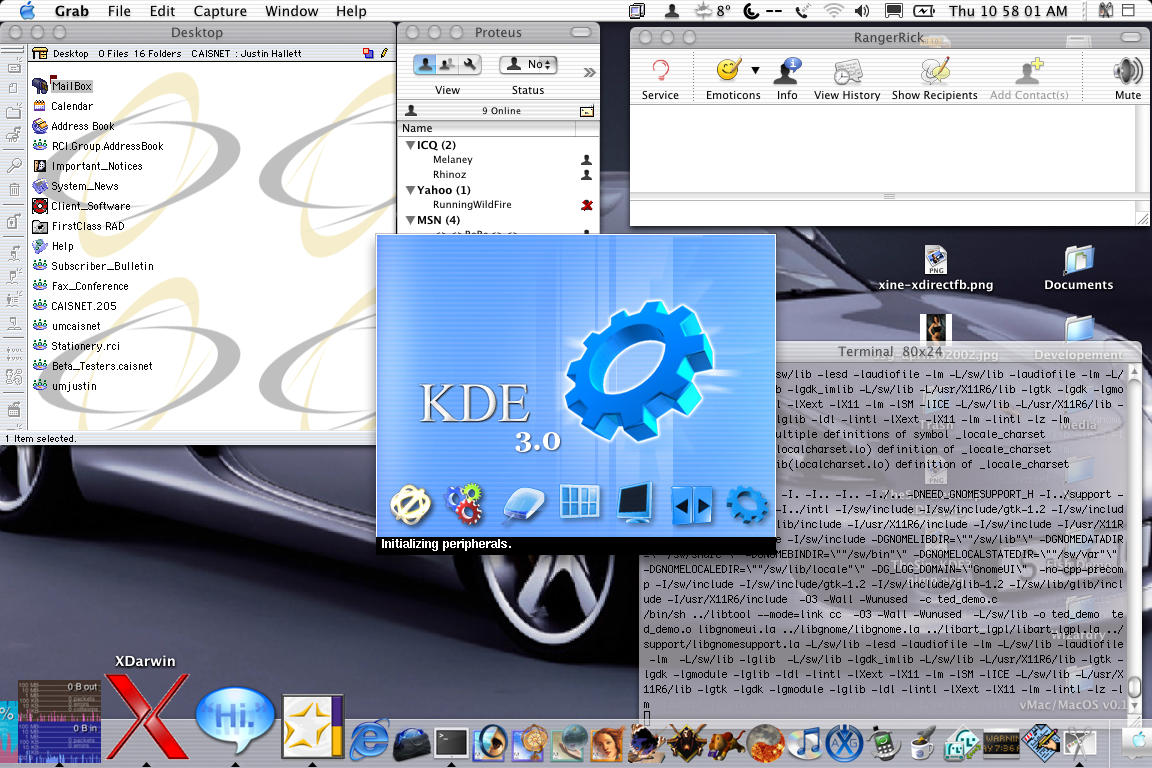The width and height of the screenshot is (1152, 768).
Task: Open the MailBox item in FirstClass Desktop
Action: (x=71, y=86)
